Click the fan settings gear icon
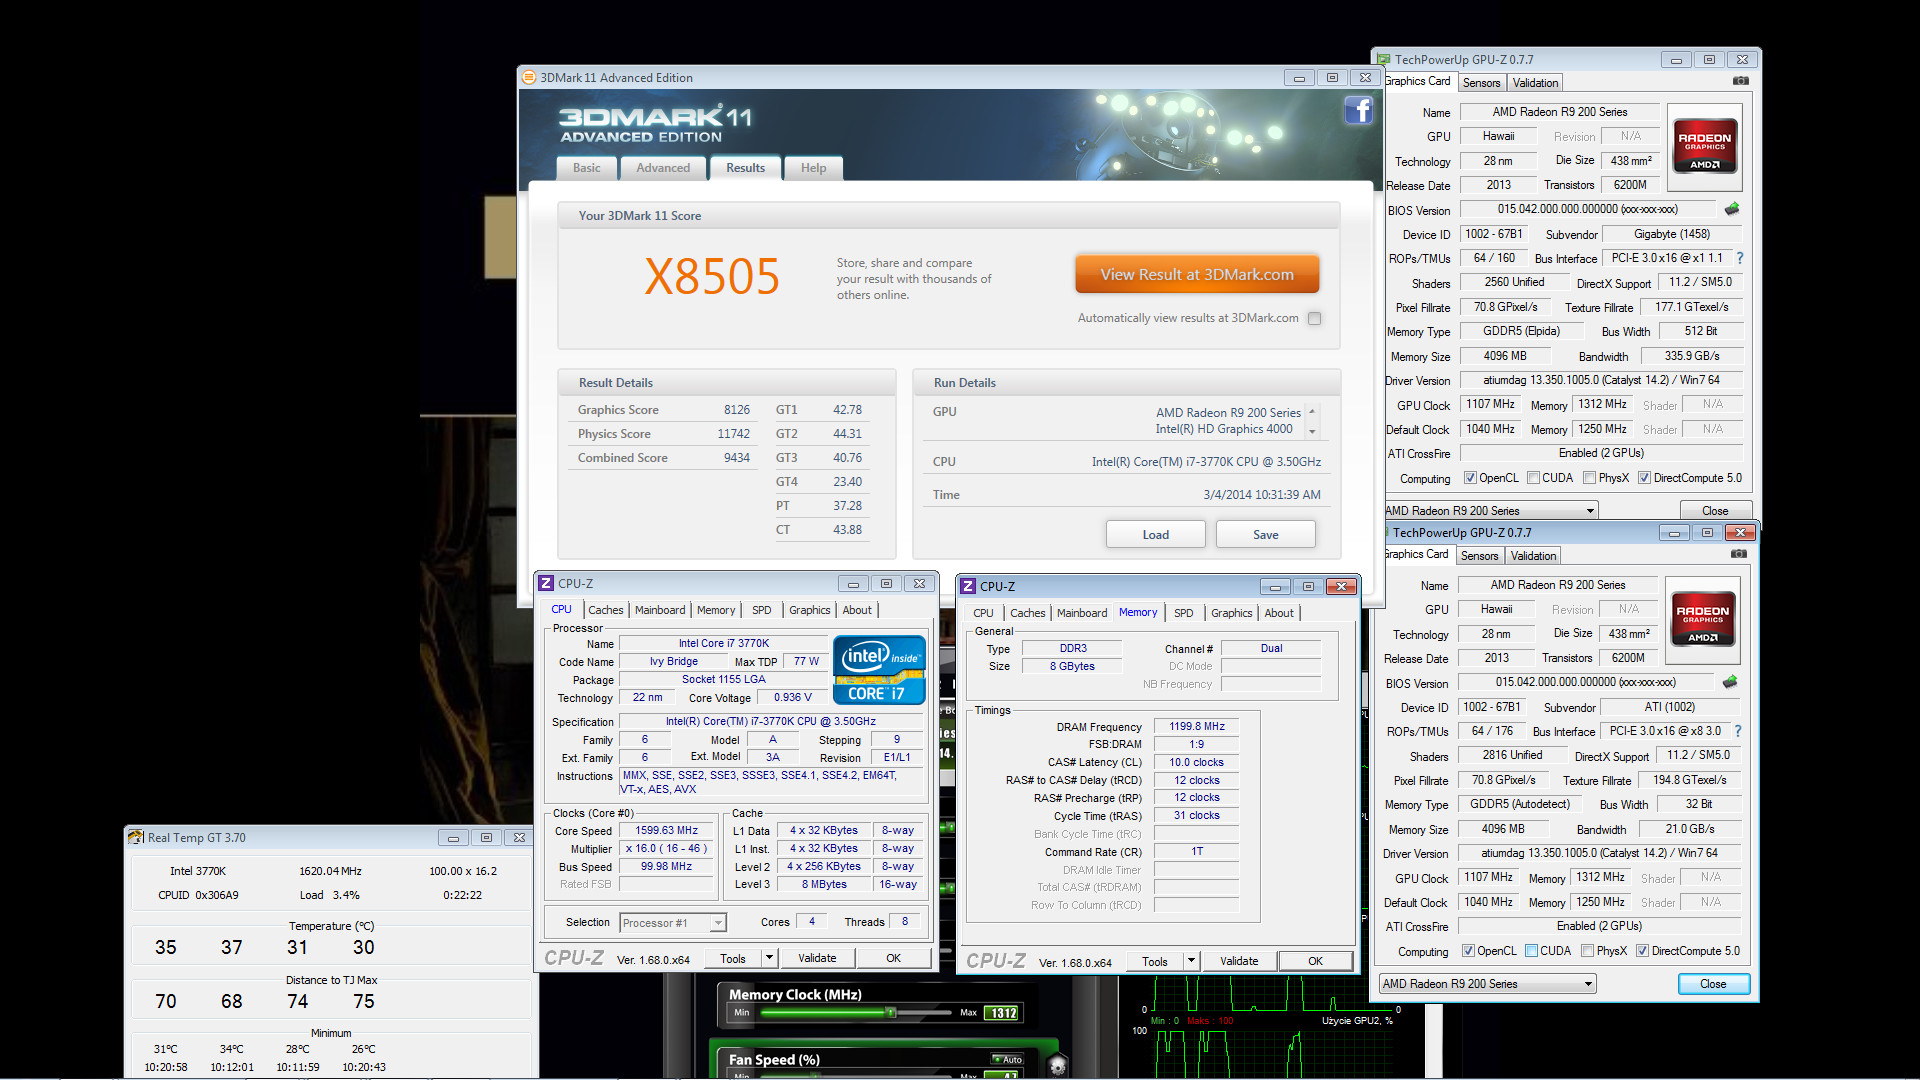This screenshot has width=1920, height=1080. coord(1058,1066)
